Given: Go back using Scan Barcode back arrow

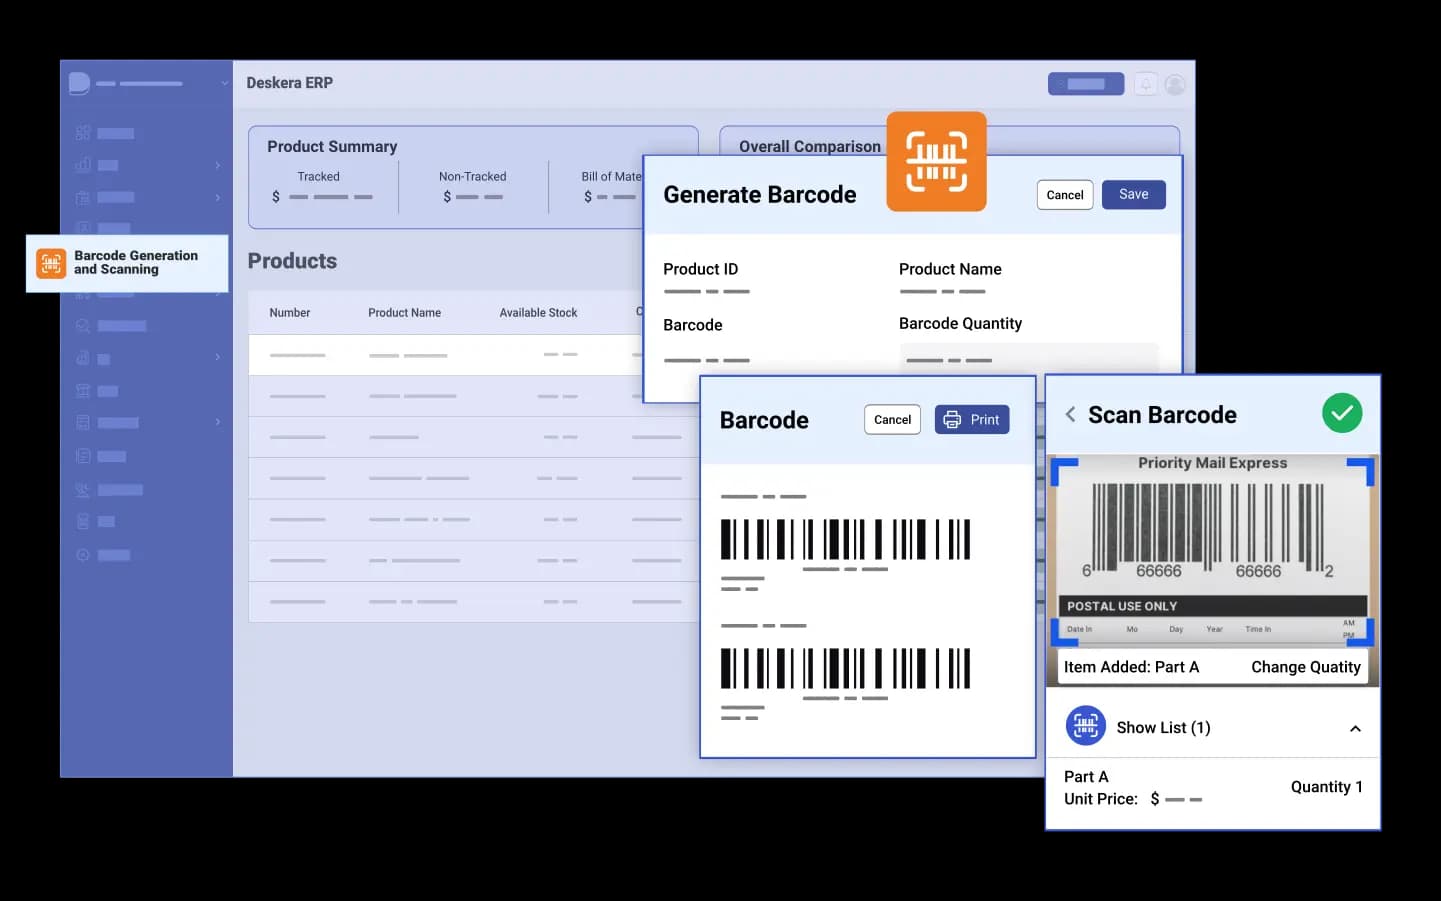Looking at the screenshot, I should point(1070,414).
